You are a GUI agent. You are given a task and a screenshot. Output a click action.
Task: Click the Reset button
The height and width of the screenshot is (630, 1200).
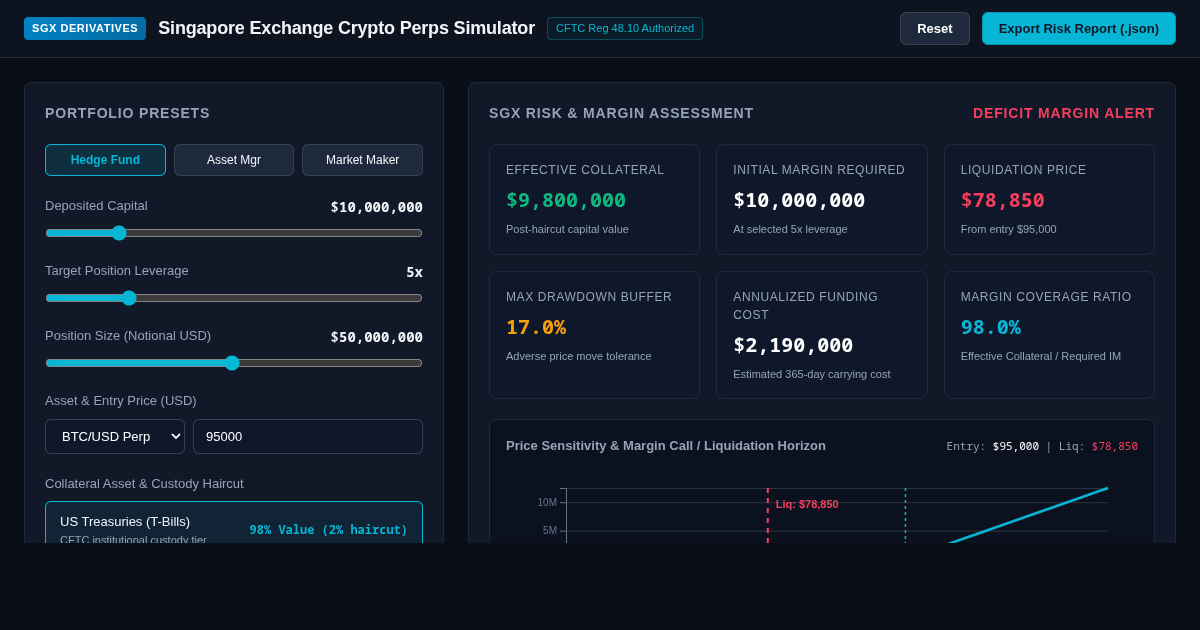pos(934,28)
